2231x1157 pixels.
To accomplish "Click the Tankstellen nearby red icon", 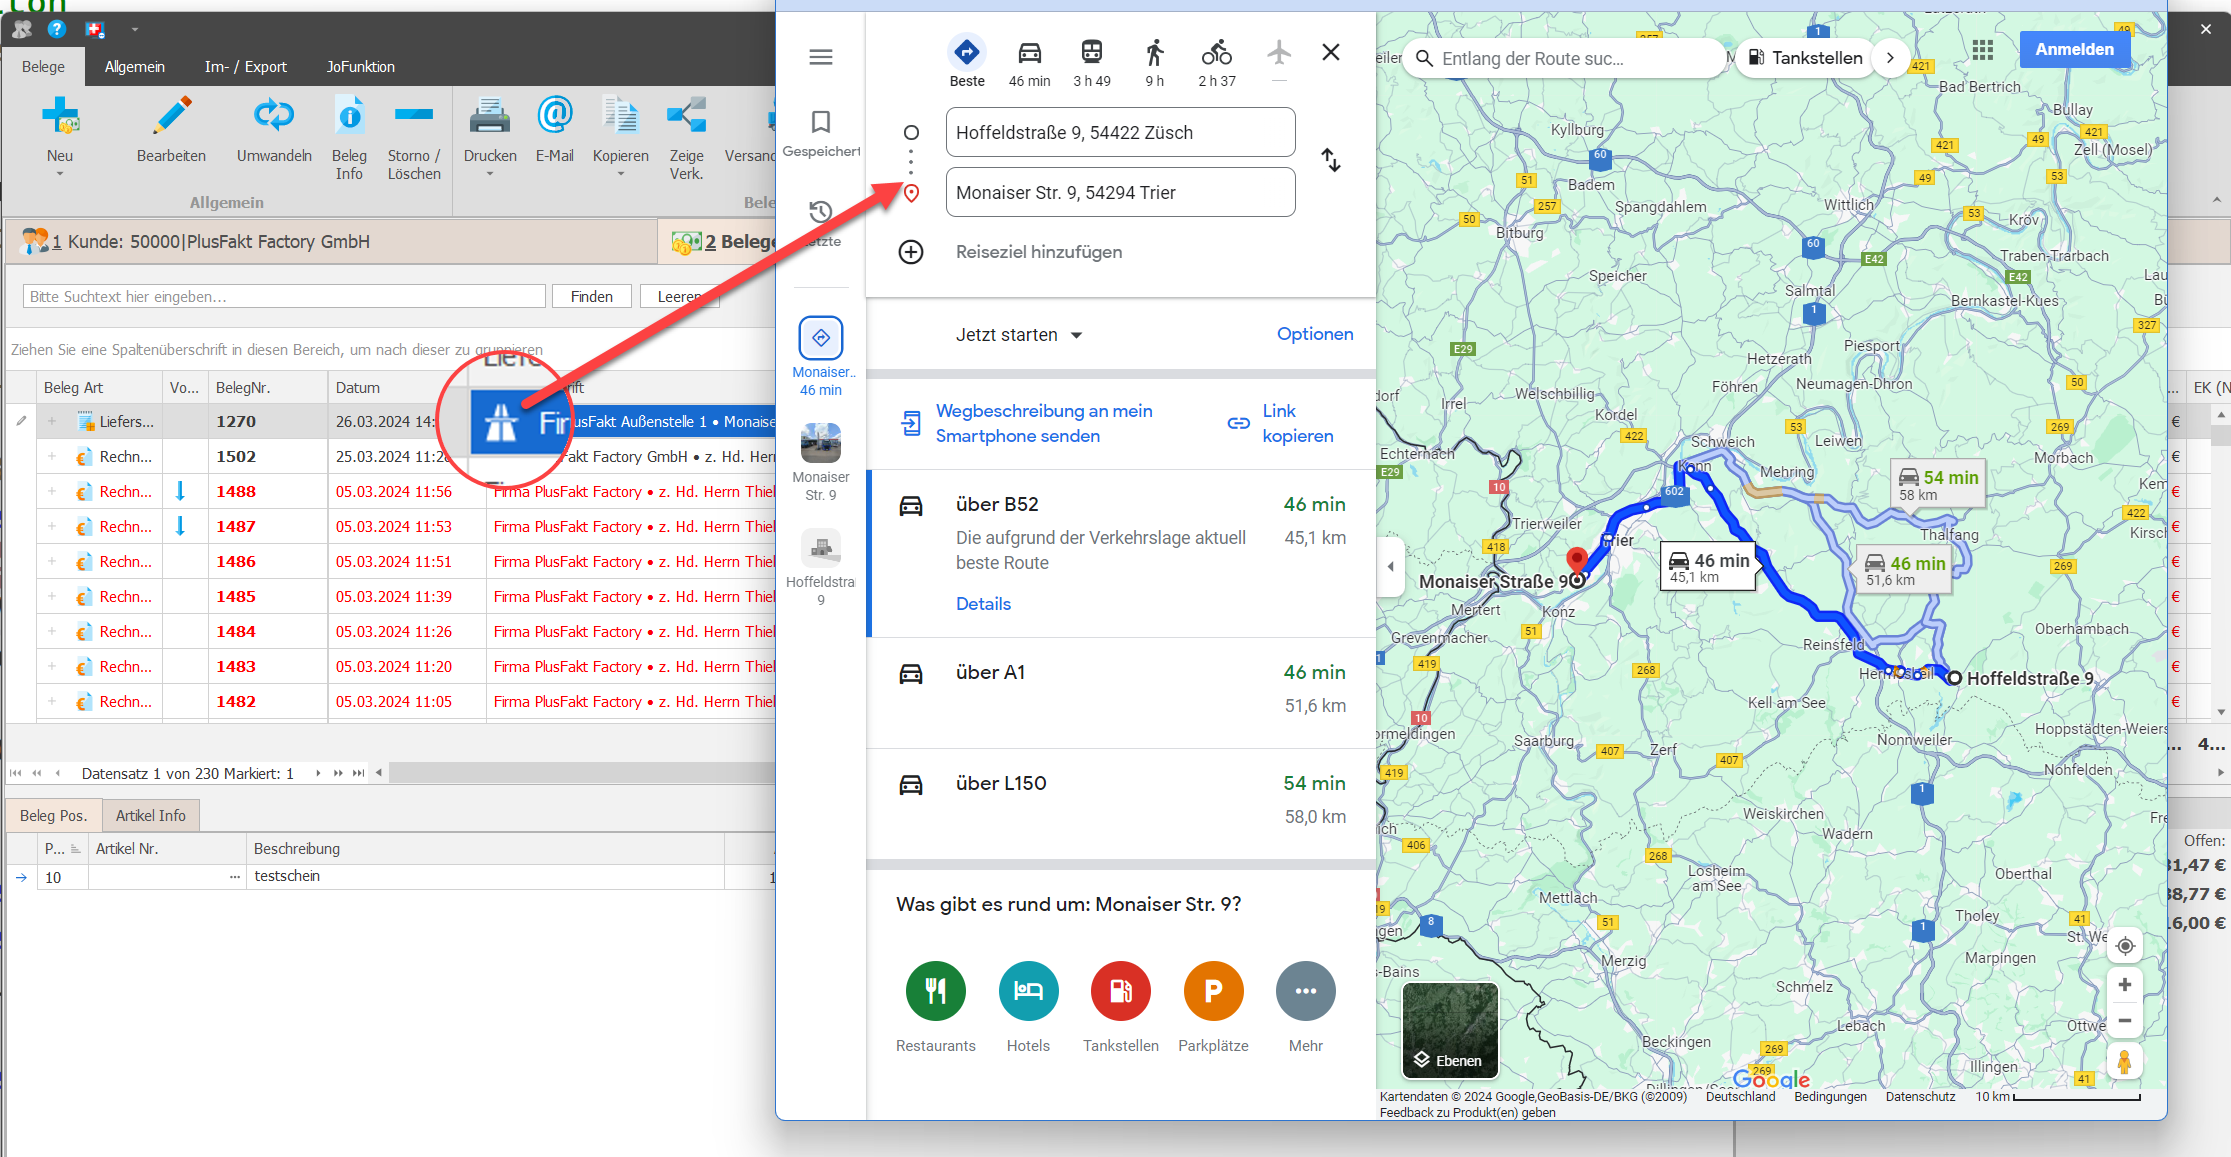I will tap(1121, 991).
